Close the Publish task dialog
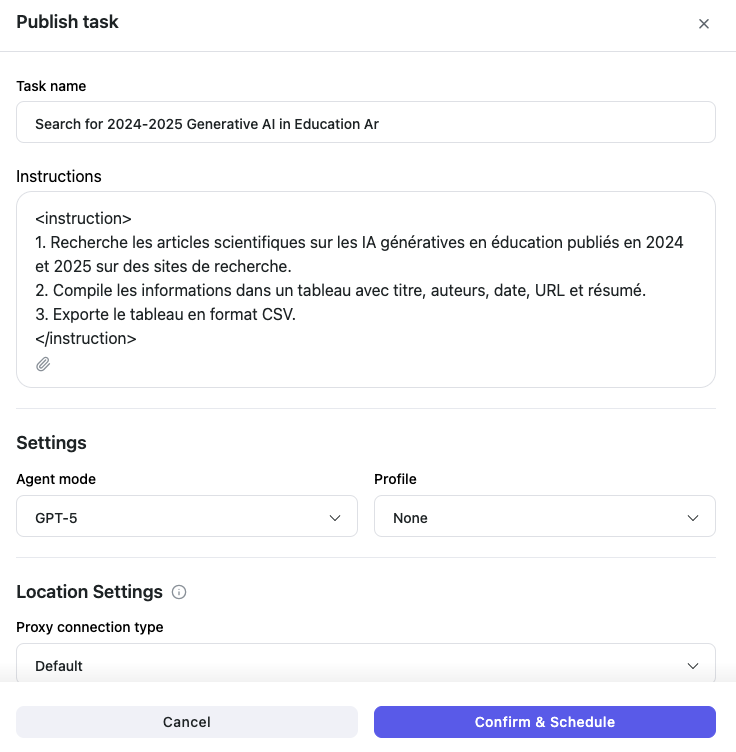 pos(704,24)
